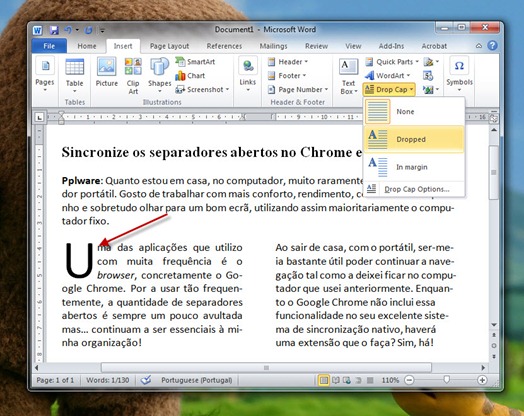Open the Symbols omega button

click(459, 75)
